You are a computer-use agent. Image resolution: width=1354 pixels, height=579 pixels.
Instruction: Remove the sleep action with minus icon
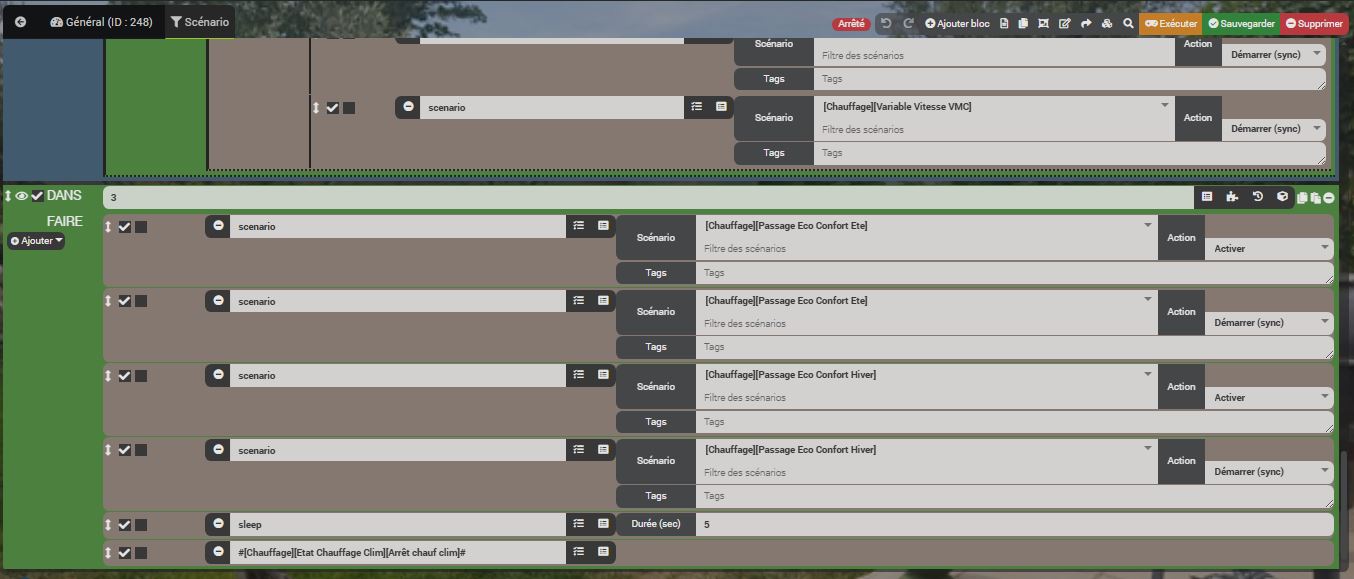click(218, 524)
